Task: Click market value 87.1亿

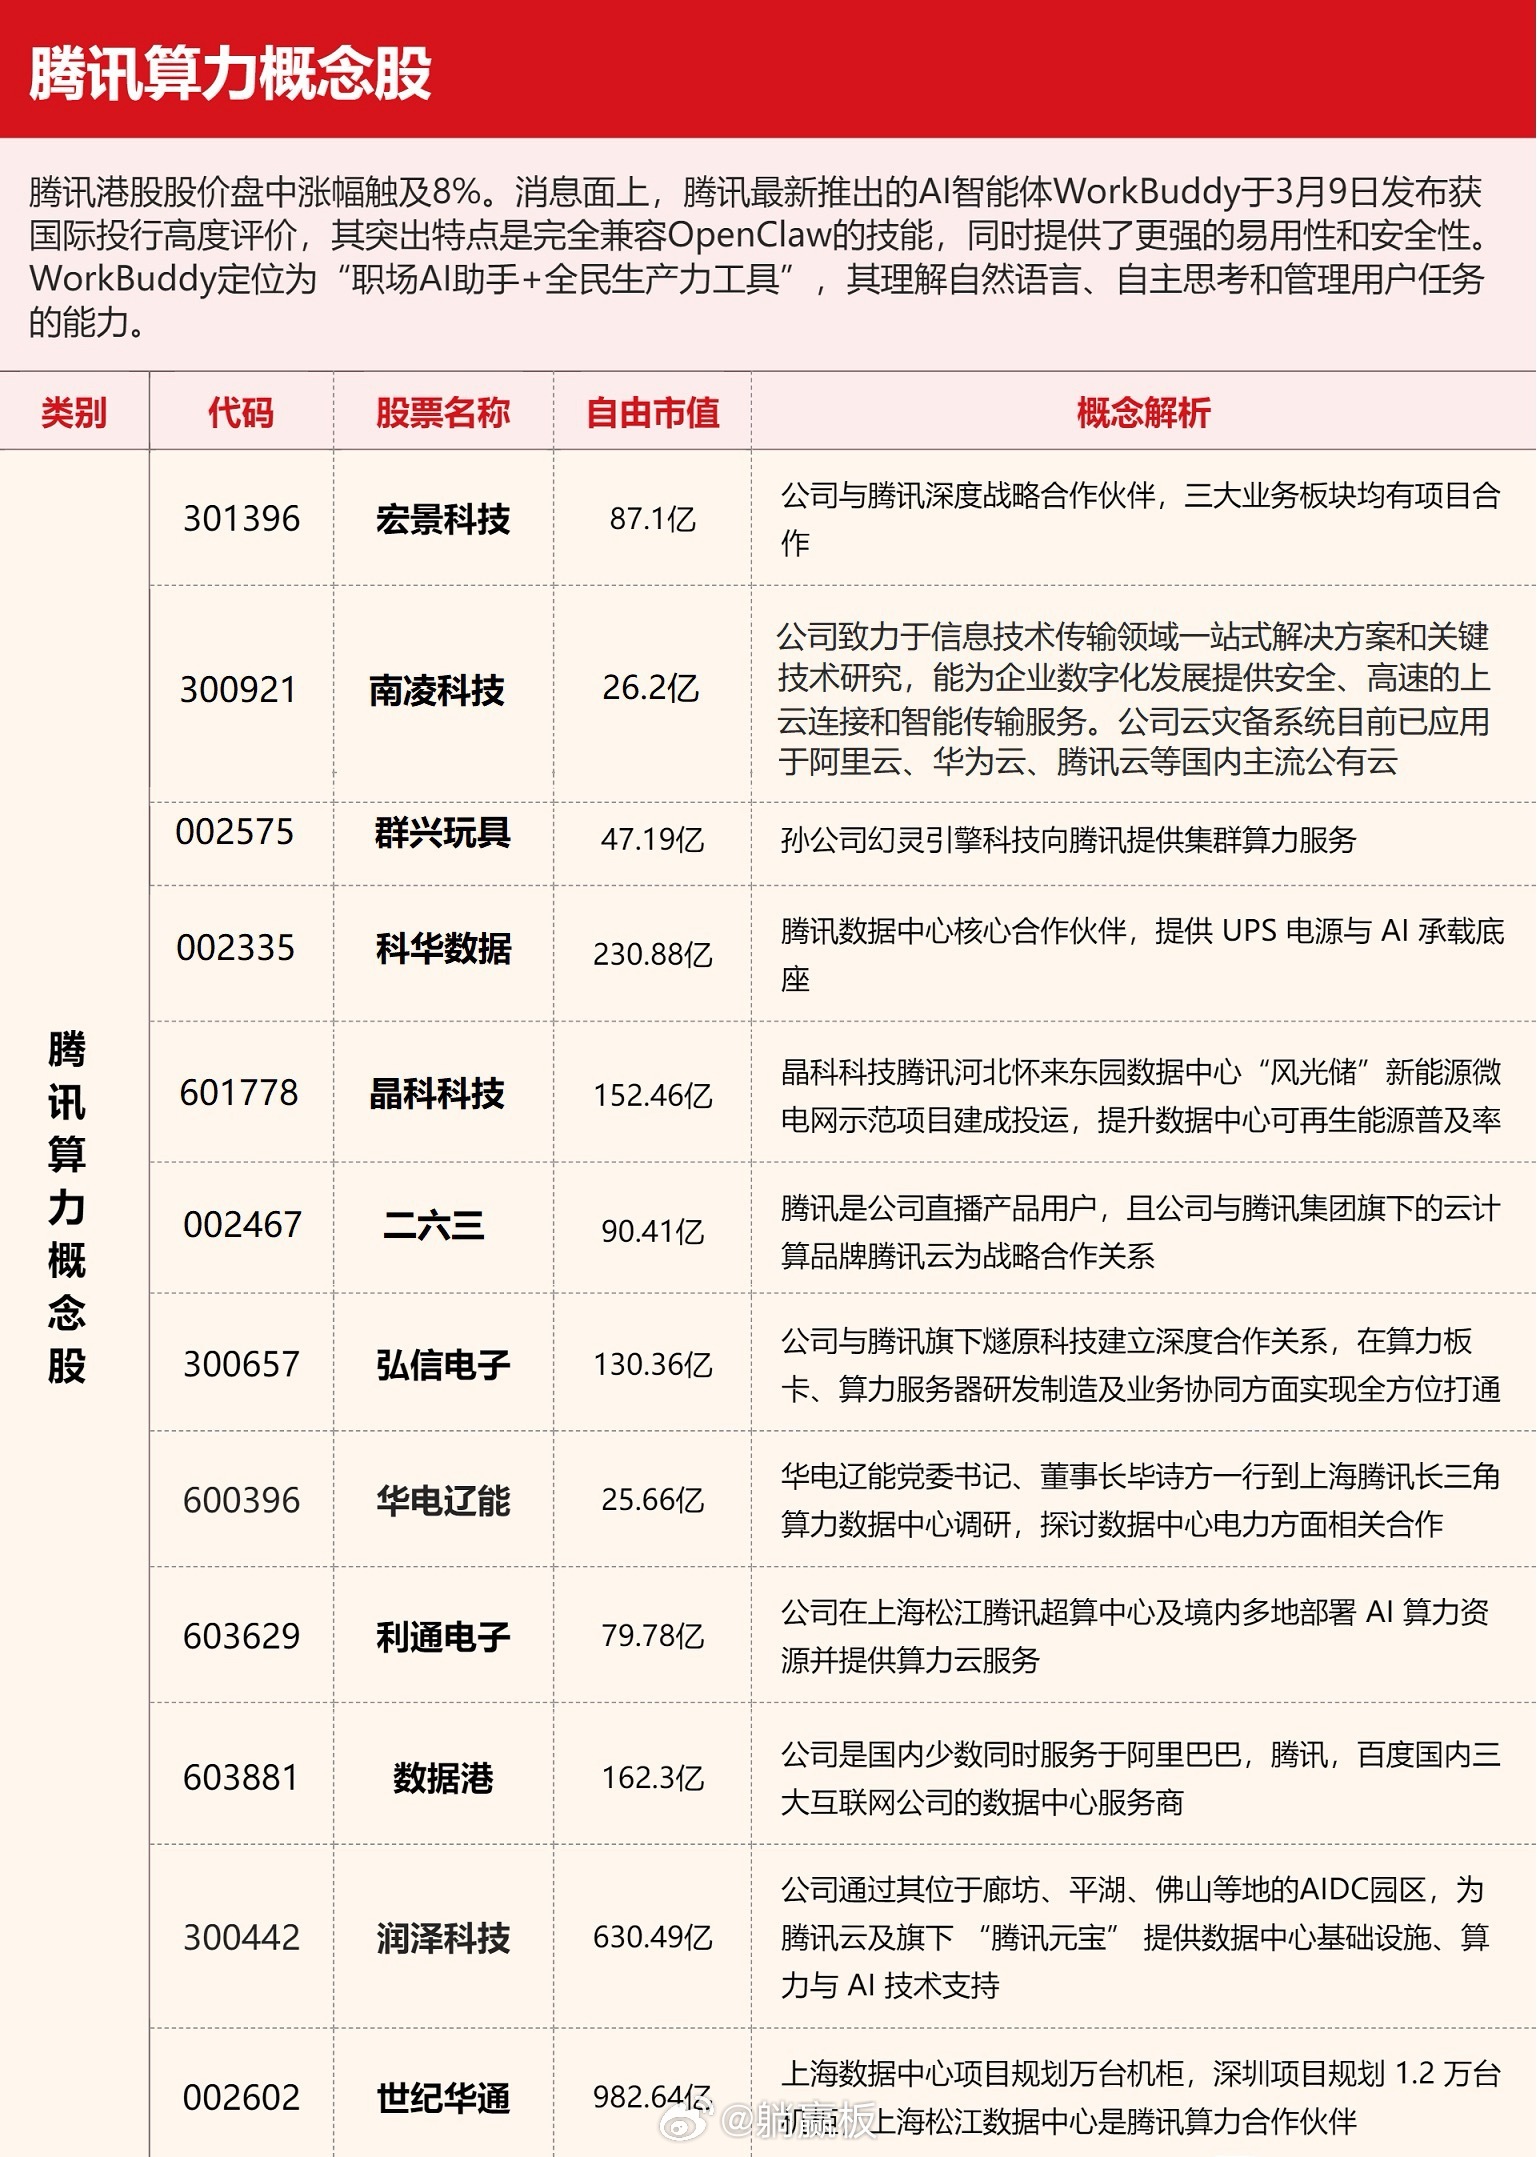Action: pyautogui.click(x=652, y=519)
